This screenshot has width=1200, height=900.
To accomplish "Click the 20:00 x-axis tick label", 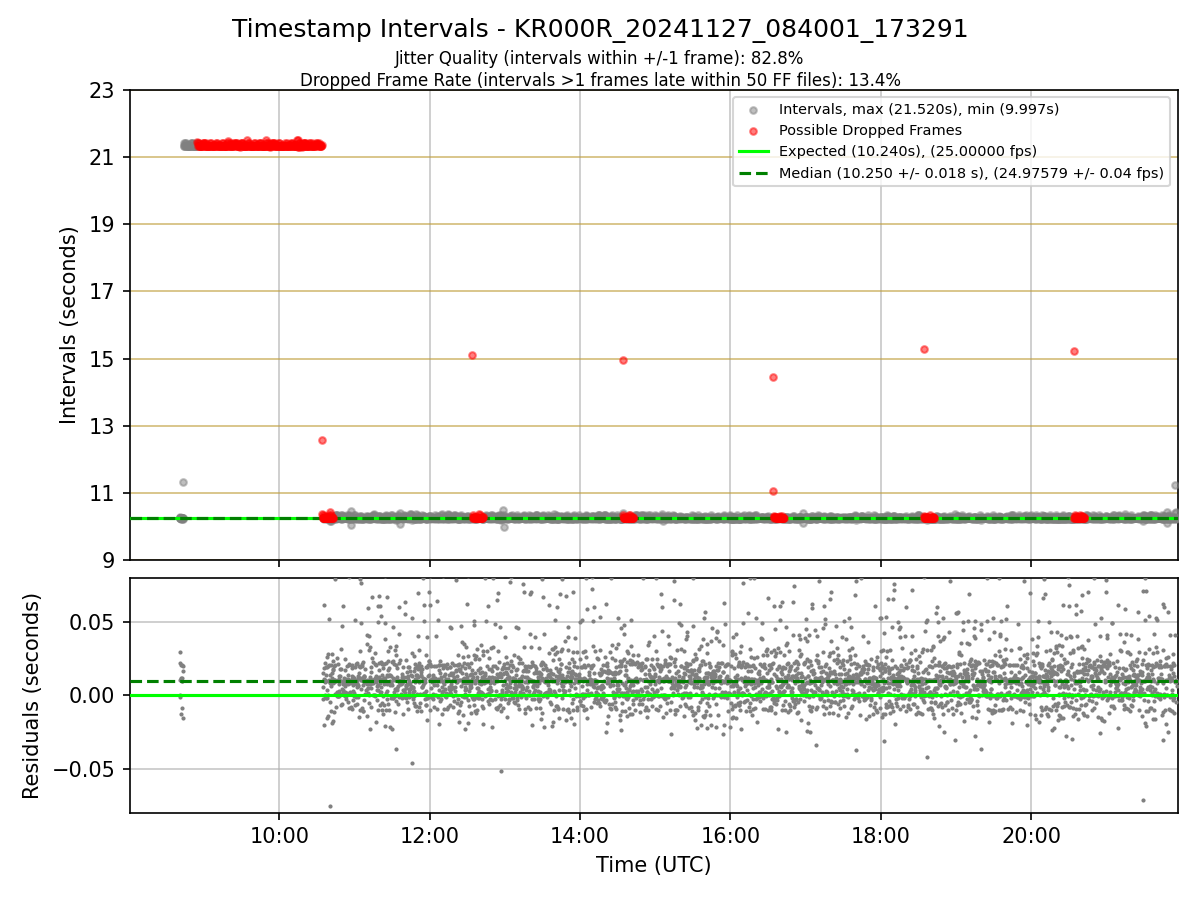I will coord(1031,835).
